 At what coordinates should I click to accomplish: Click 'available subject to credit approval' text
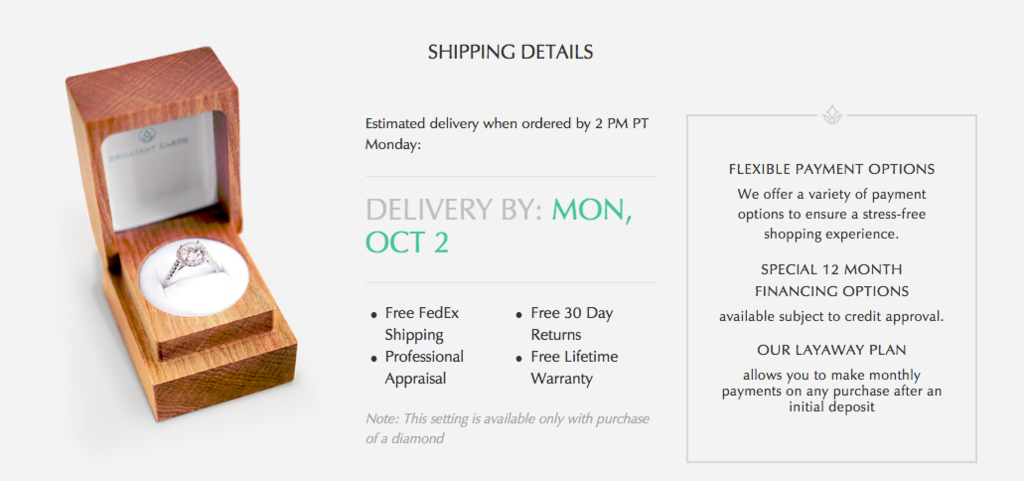coord(831,317)
